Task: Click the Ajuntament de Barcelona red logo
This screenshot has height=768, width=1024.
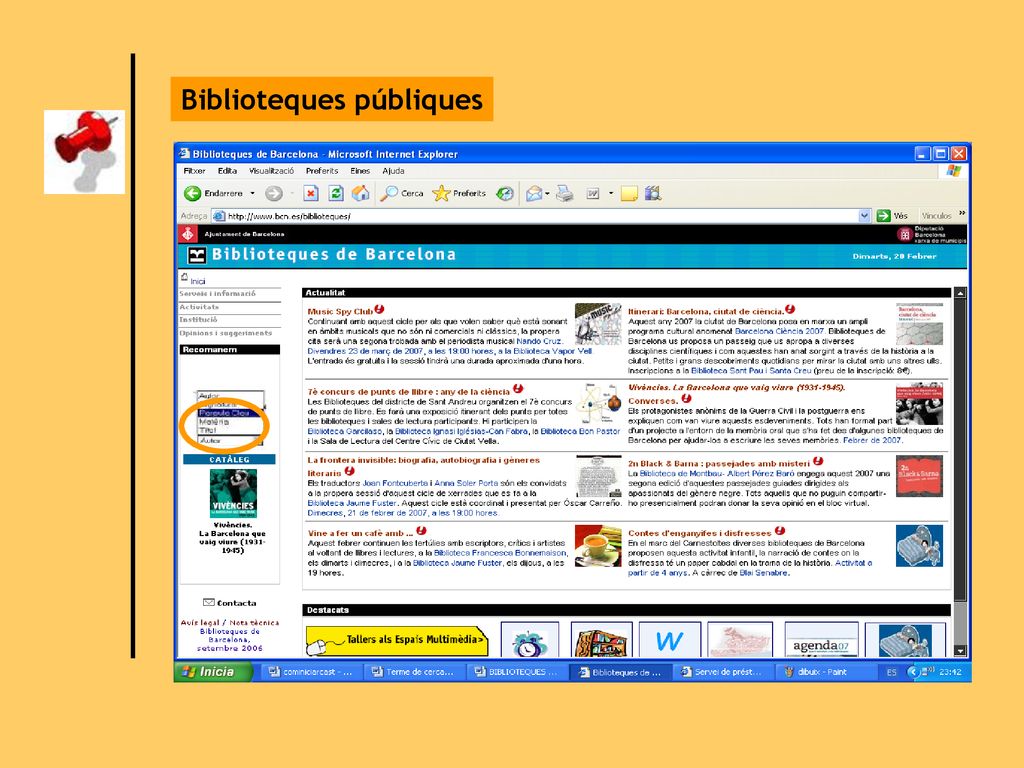Action: (x=188, y=234)
